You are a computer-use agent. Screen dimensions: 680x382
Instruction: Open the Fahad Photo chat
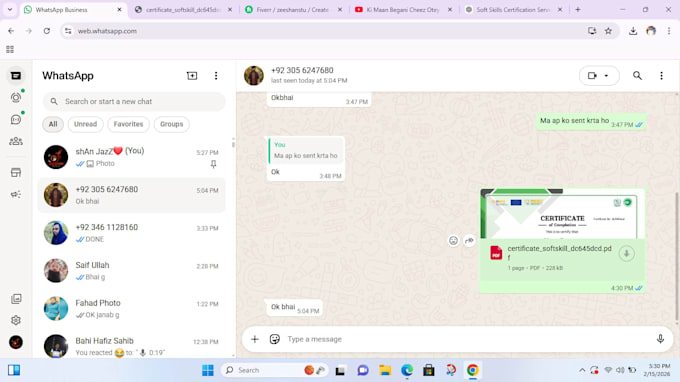pos(132,308)
